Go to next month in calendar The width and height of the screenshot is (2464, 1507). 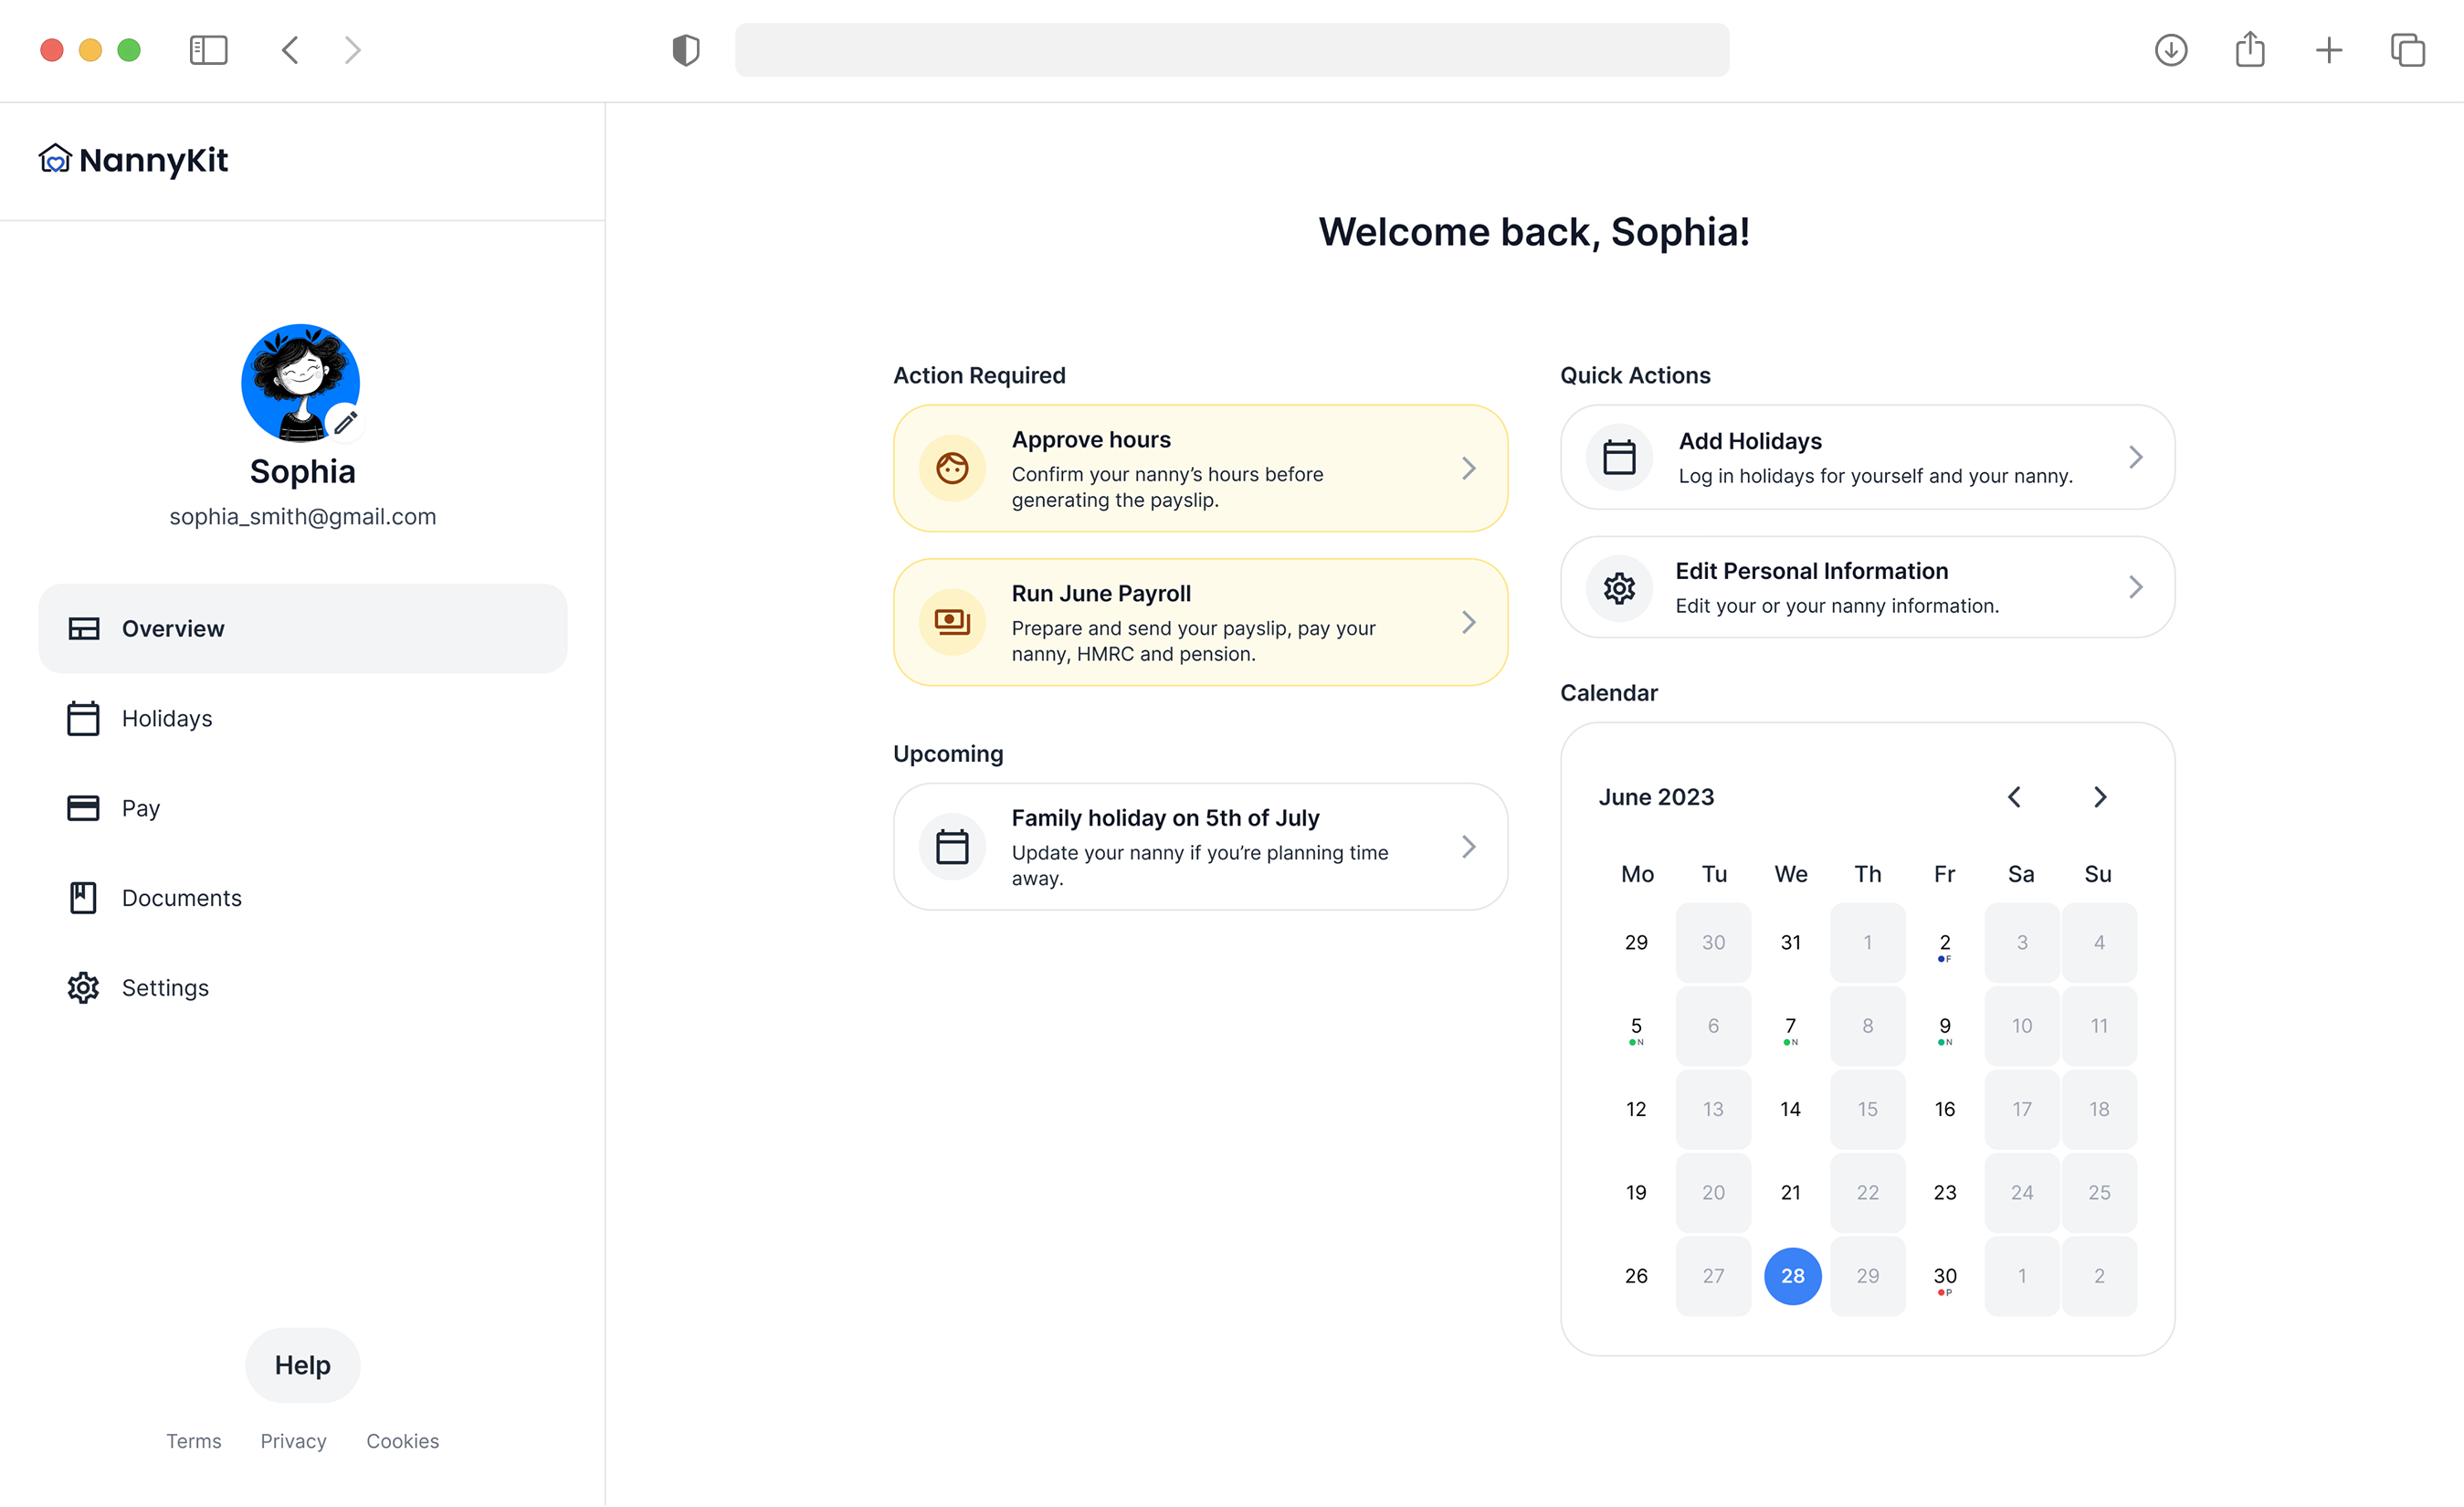[2099, 797]
